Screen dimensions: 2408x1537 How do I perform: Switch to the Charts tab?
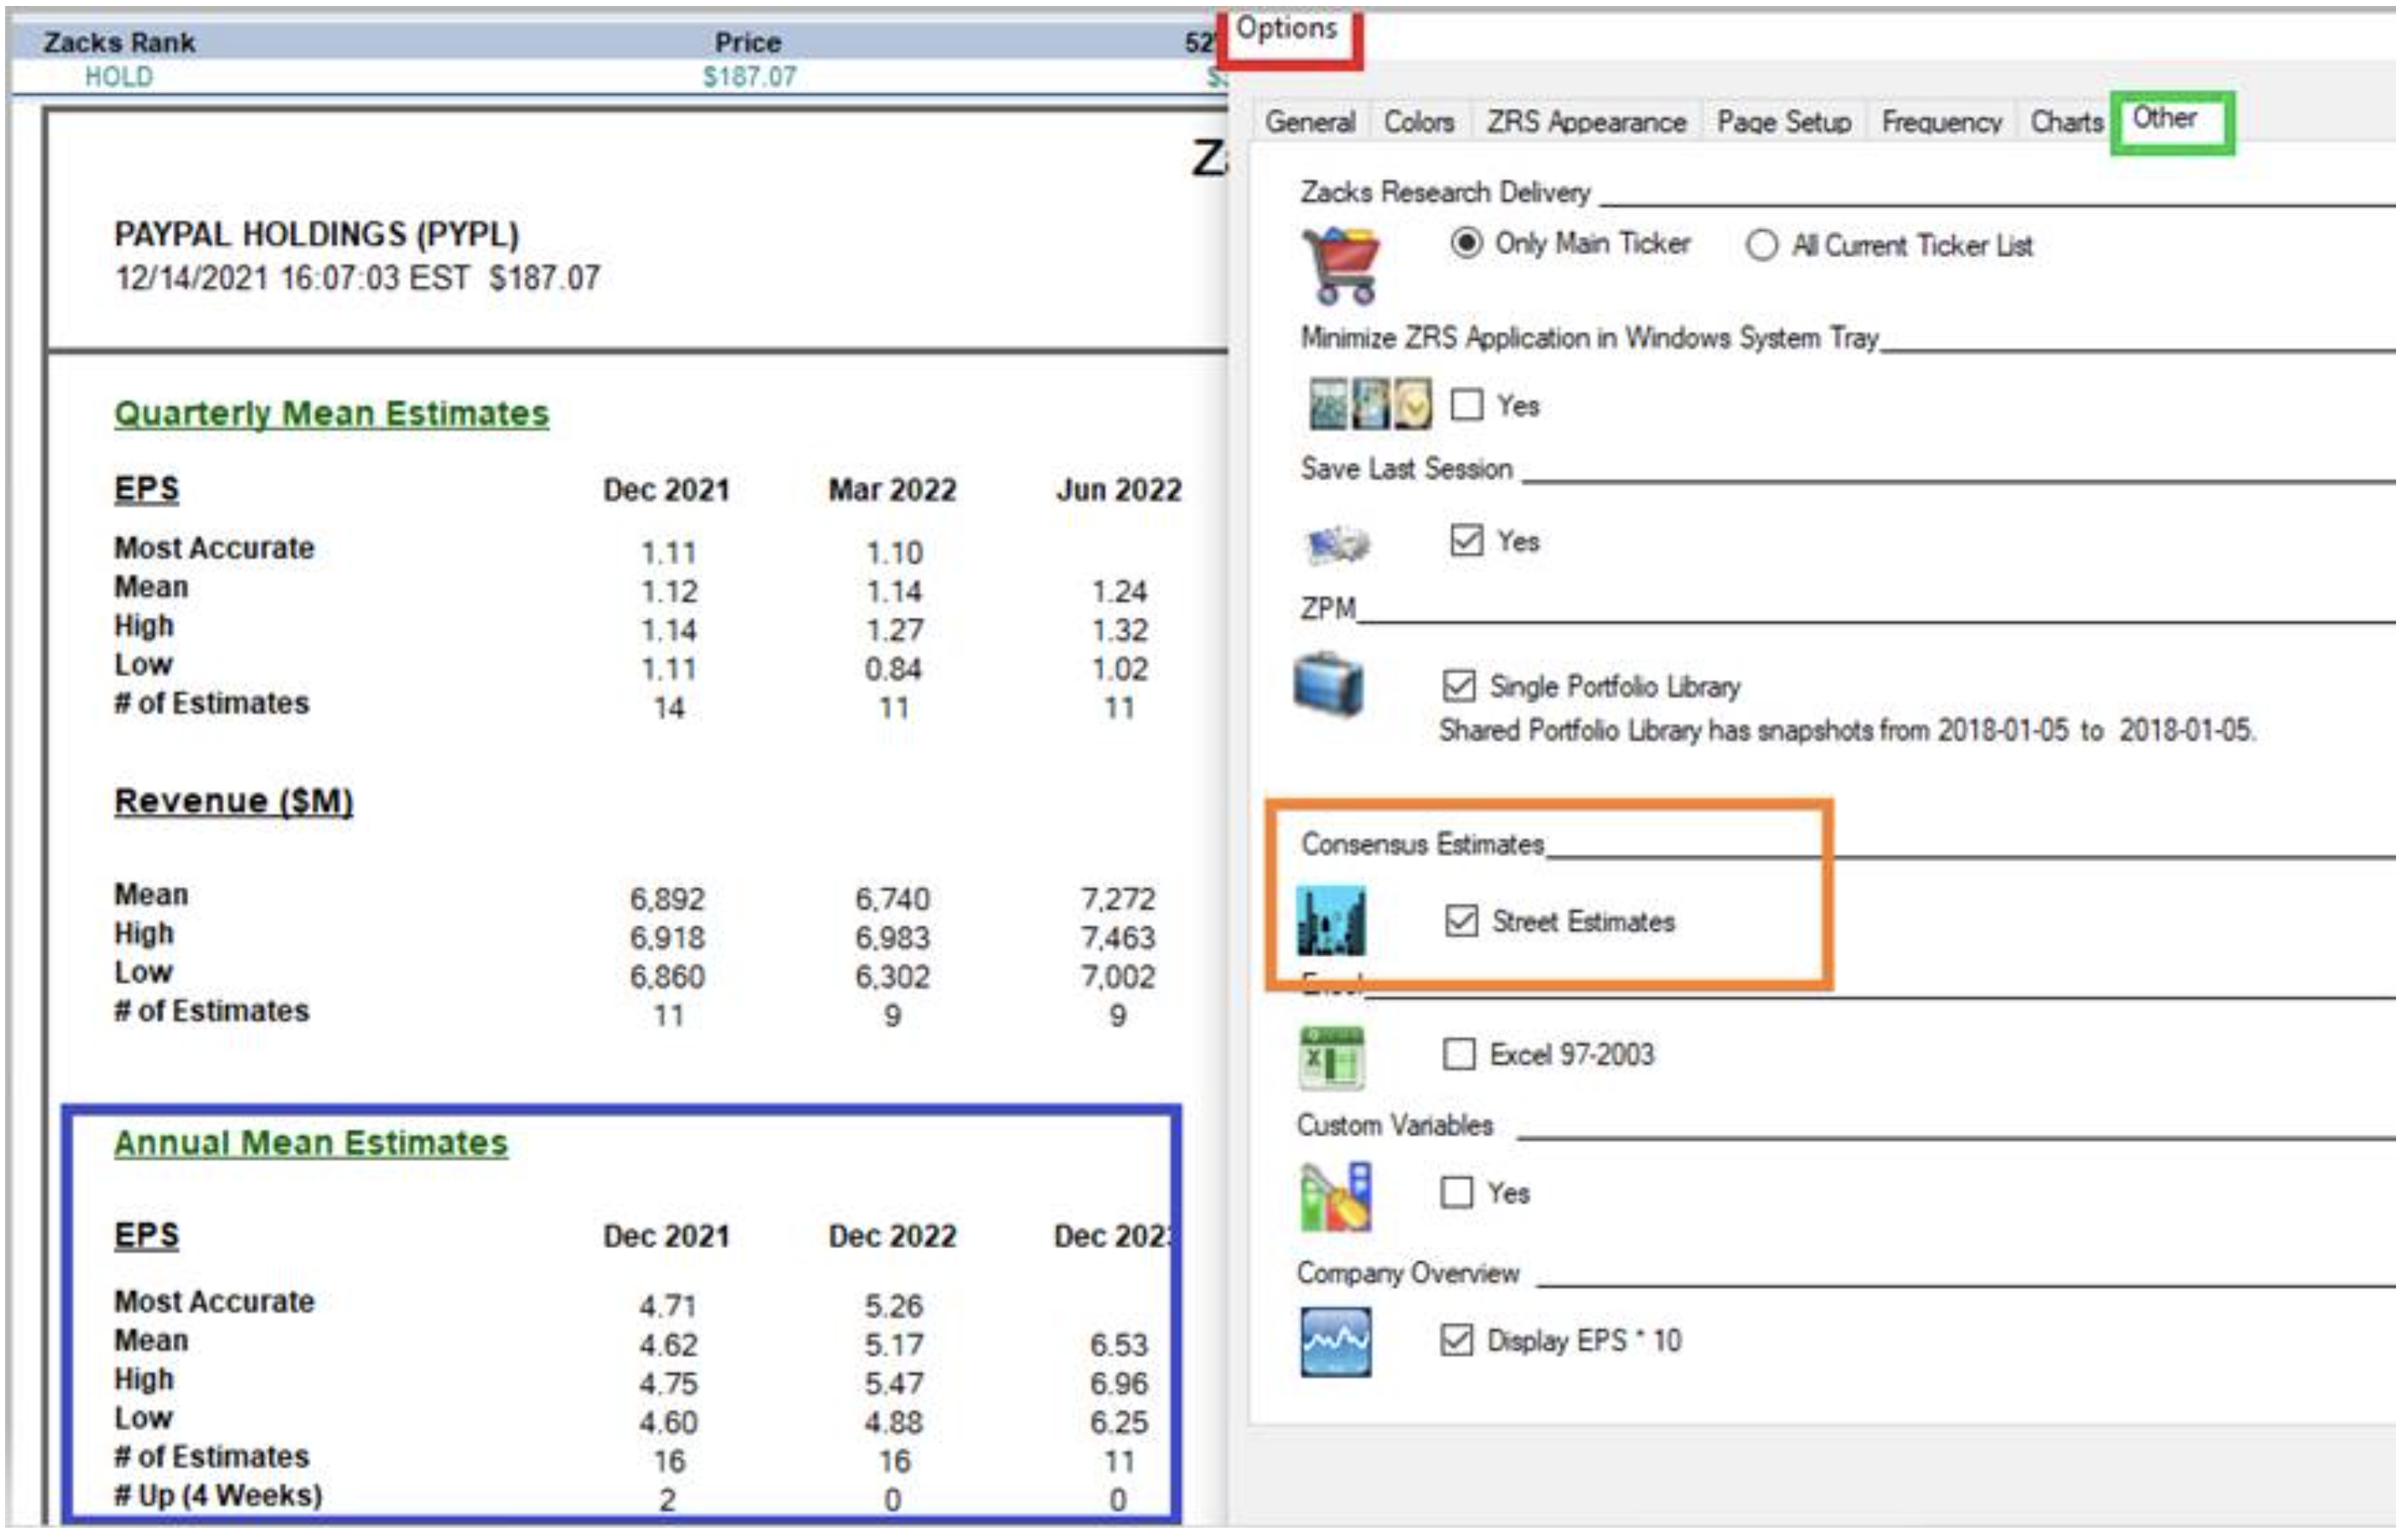tap(2066, 122)
